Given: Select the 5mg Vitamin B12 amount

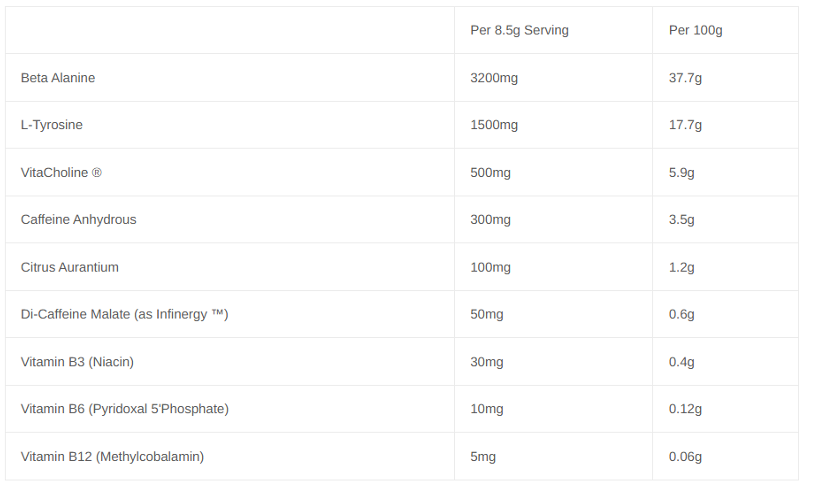Looking at the screenshot, I should pyautogui.click(x=483, y=457).
